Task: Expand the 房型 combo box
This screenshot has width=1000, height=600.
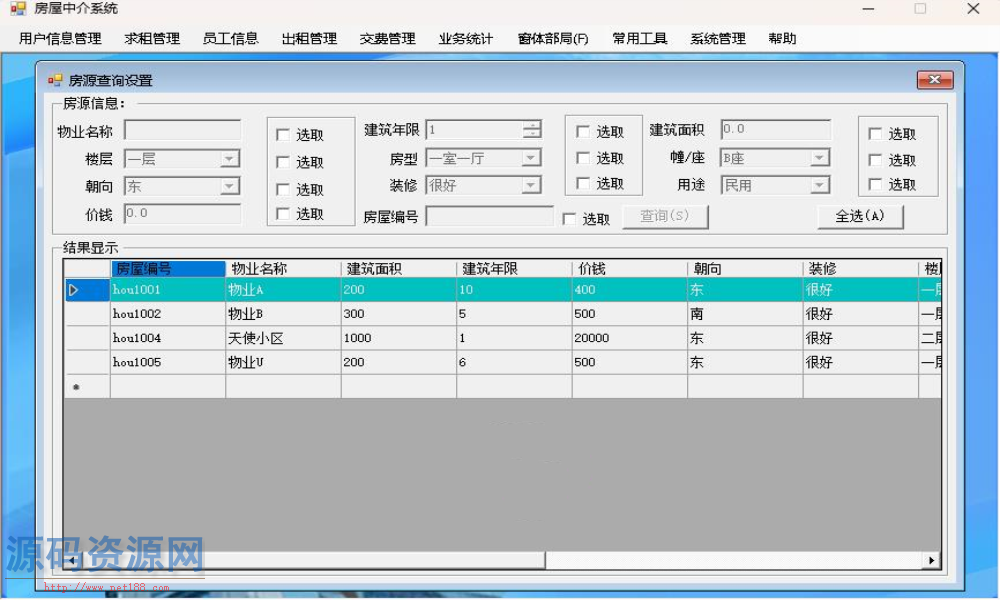Action: pyautogui.click(x=531, y=158)
